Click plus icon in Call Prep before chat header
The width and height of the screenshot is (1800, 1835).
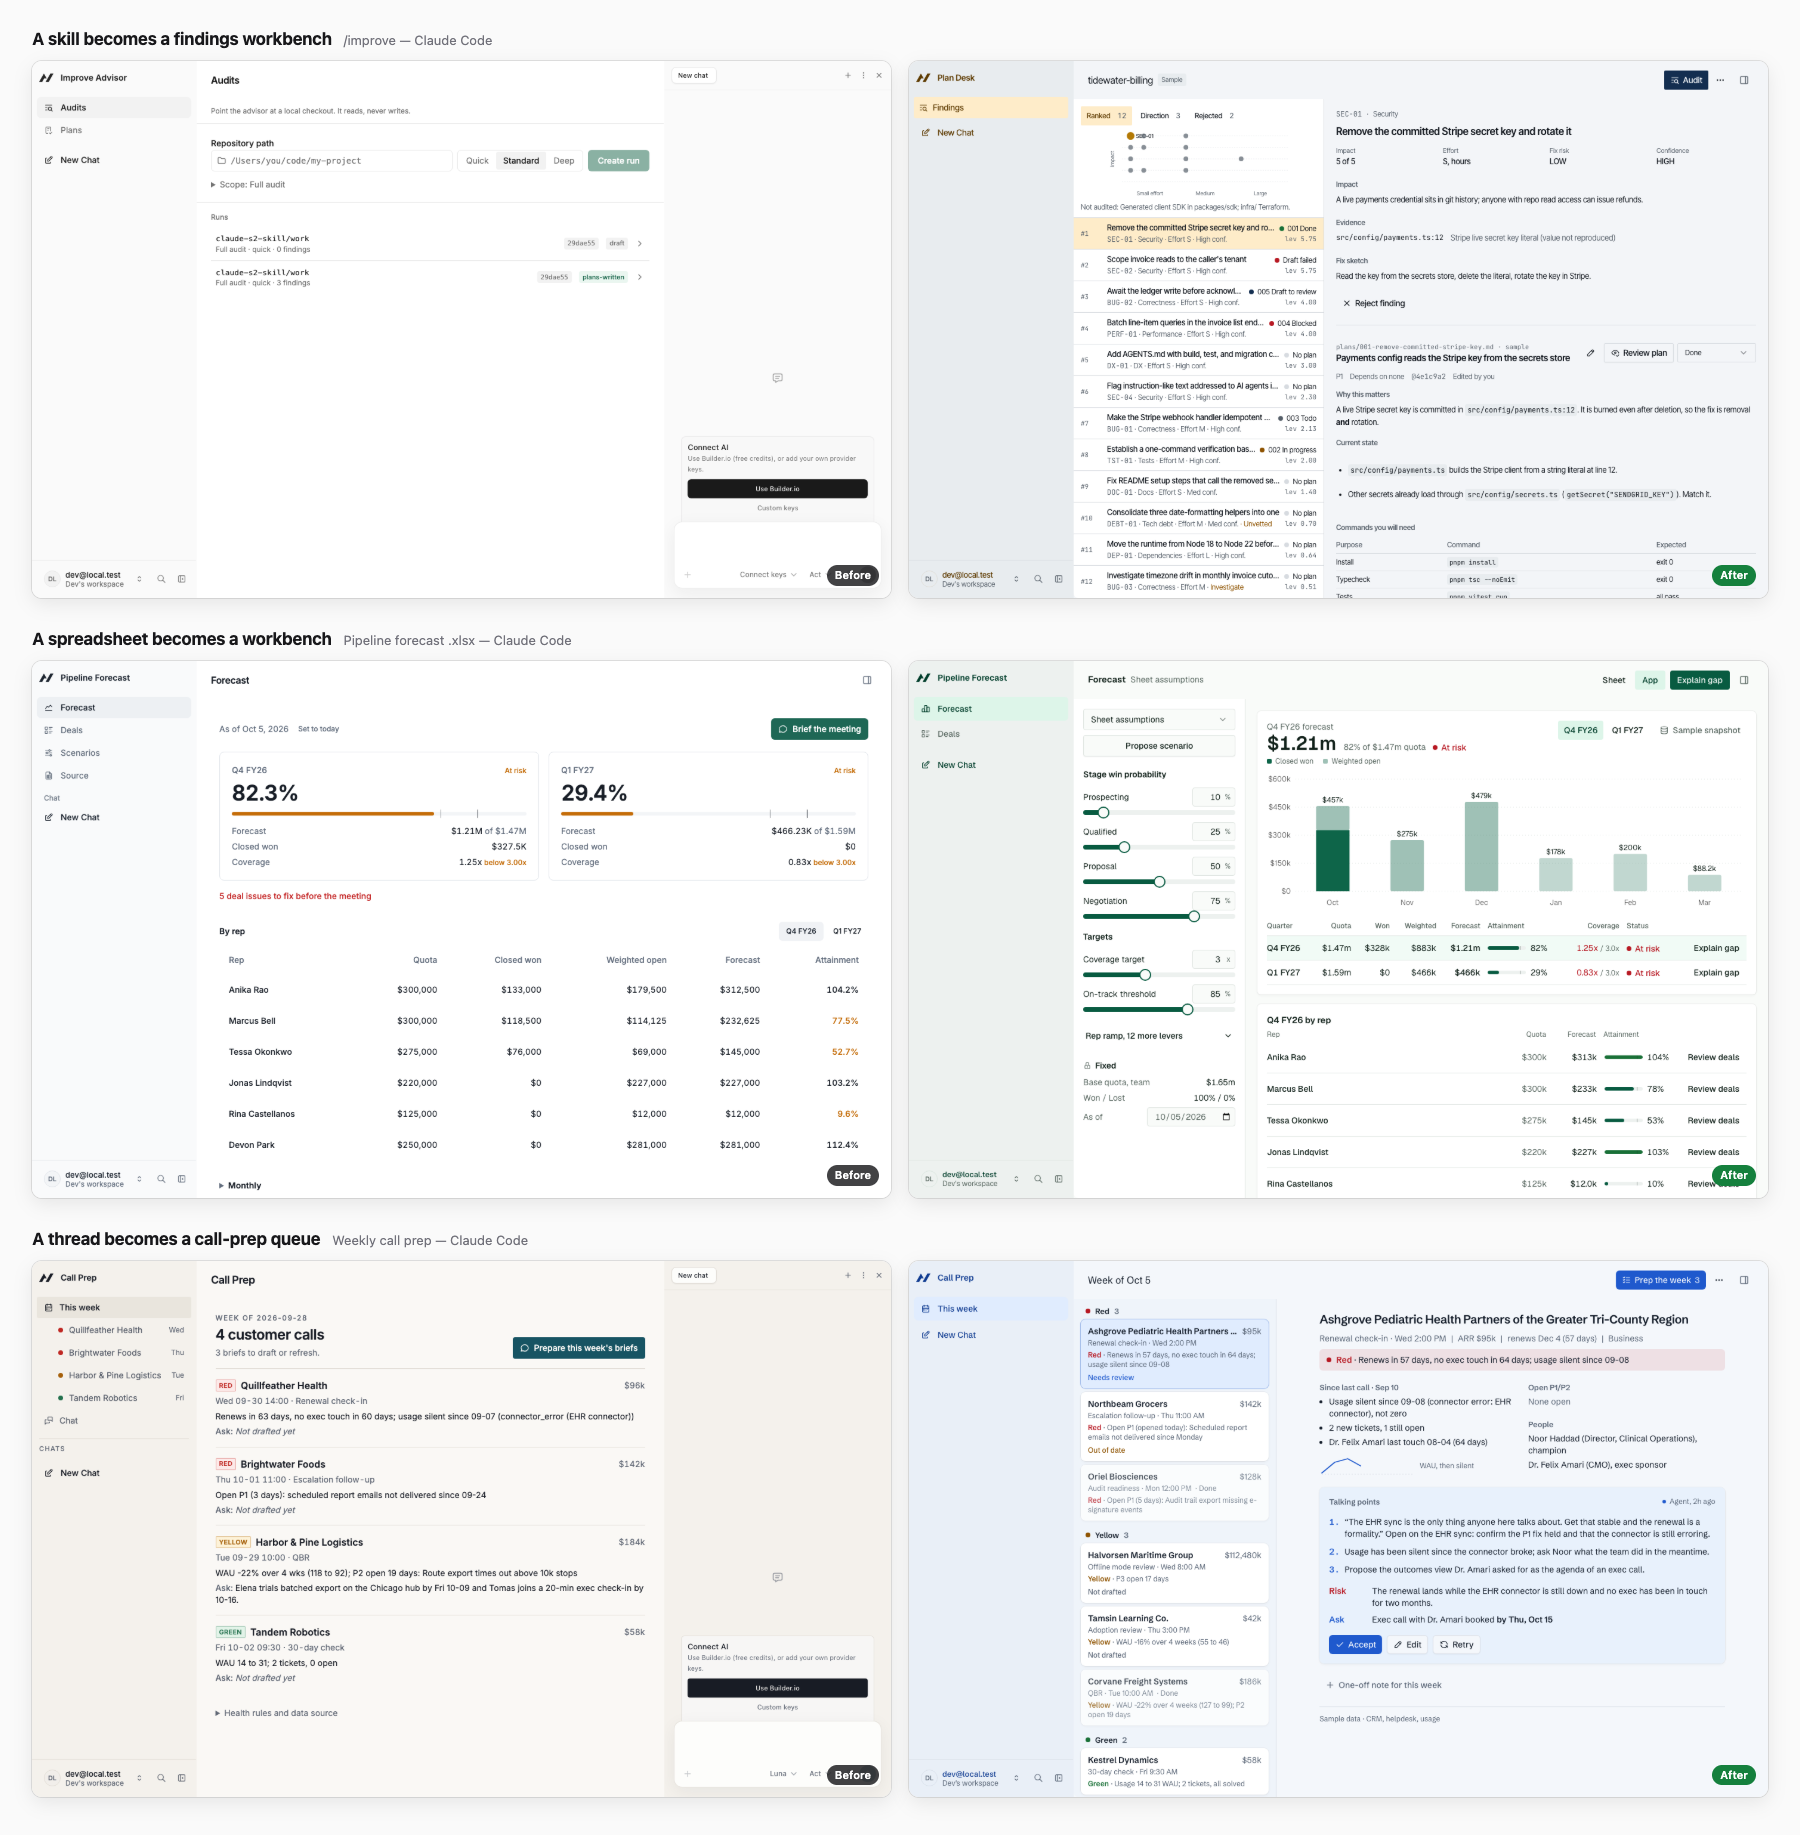tap(848, 1275)
